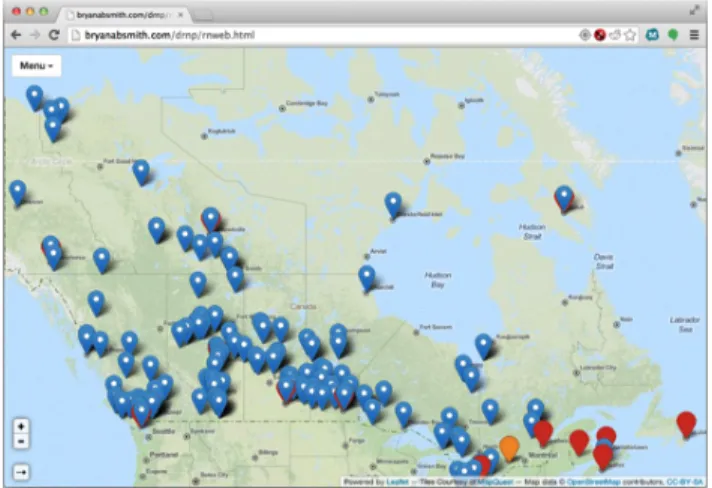Click the orange map marker near Montreal
Viewport: 712px width, 488px height.
click(x=509, y=448)
